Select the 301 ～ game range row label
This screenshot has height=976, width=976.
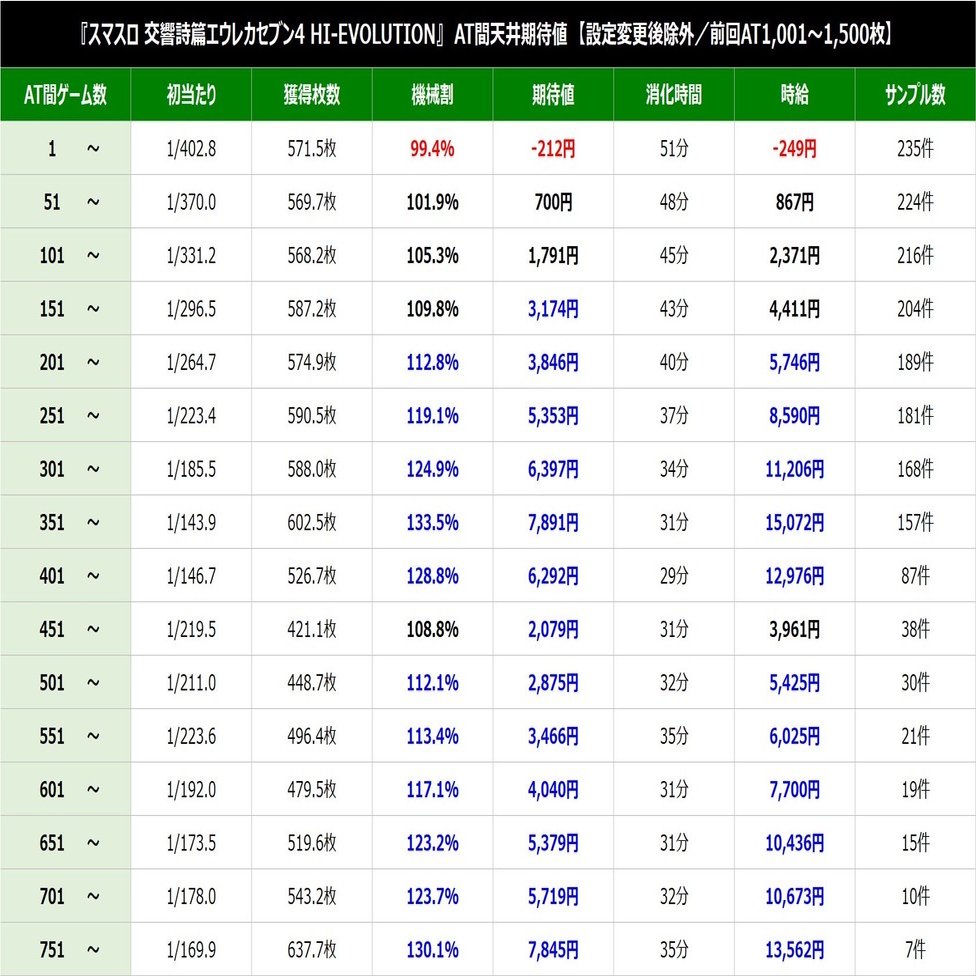point(65,469)
